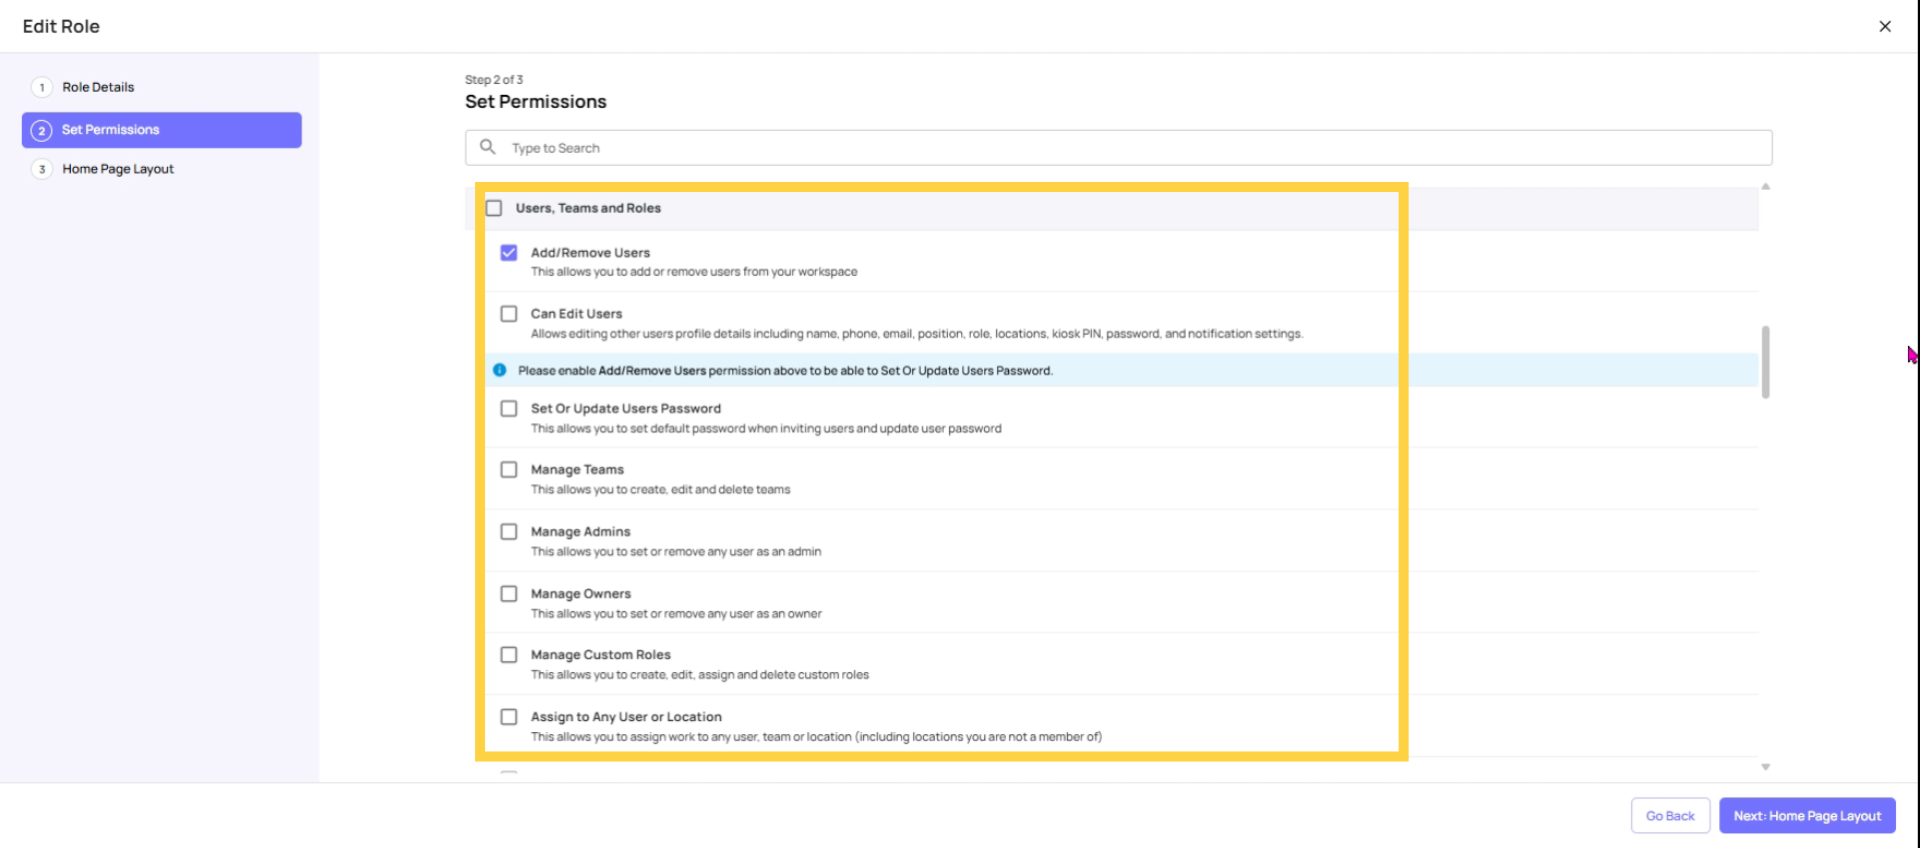The image size is (1920, 848).
Task: Click the password notice message text
Action: (785, 370)
